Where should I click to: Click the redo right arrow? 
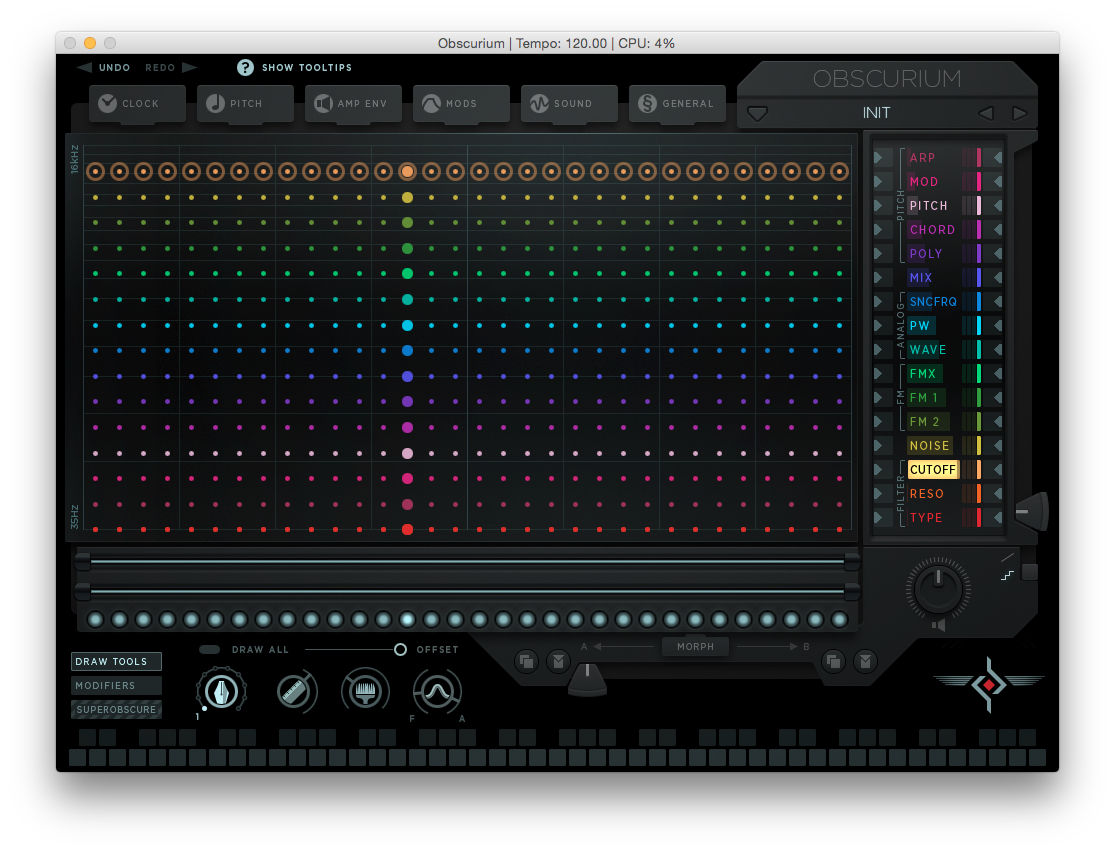(189, 68)
